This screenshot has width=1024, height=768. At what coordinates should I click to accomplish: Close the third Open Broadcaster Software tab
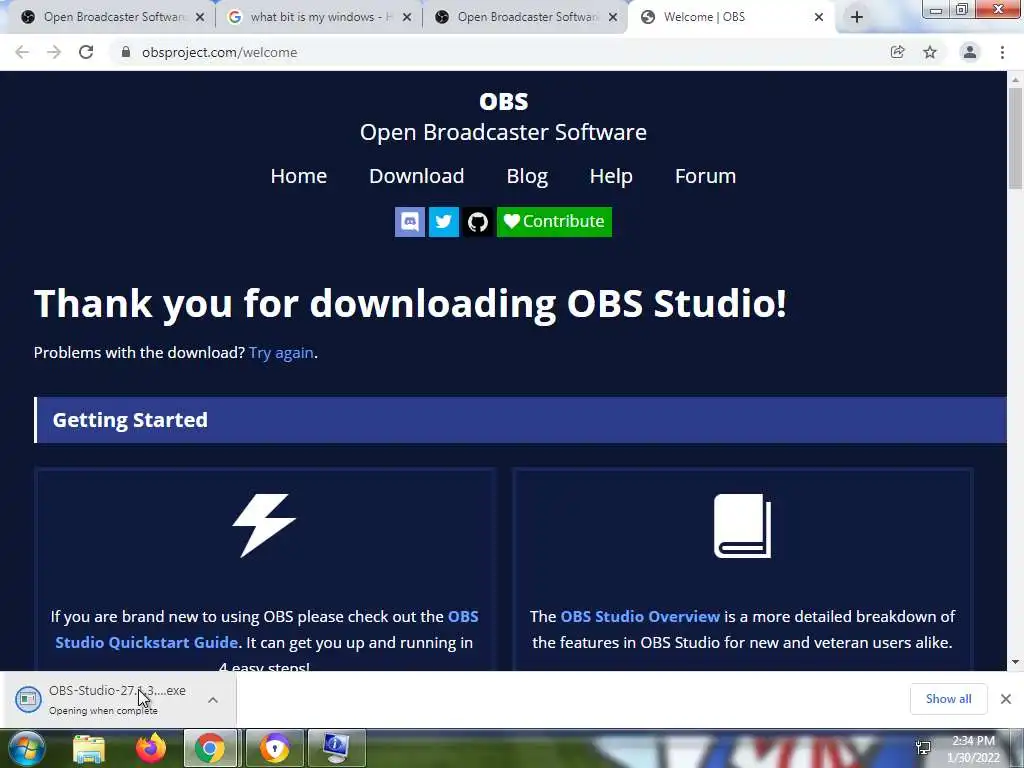[613, 17]
